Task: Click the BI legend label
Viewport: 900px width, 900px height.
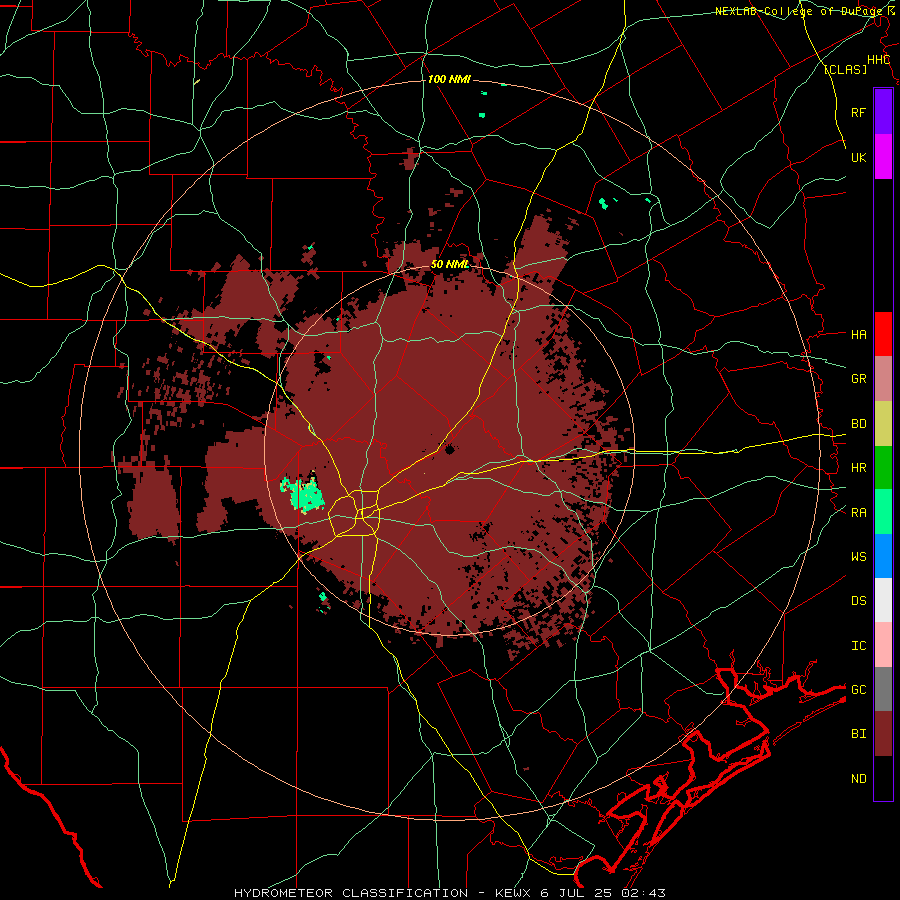Action: (858, 734)
